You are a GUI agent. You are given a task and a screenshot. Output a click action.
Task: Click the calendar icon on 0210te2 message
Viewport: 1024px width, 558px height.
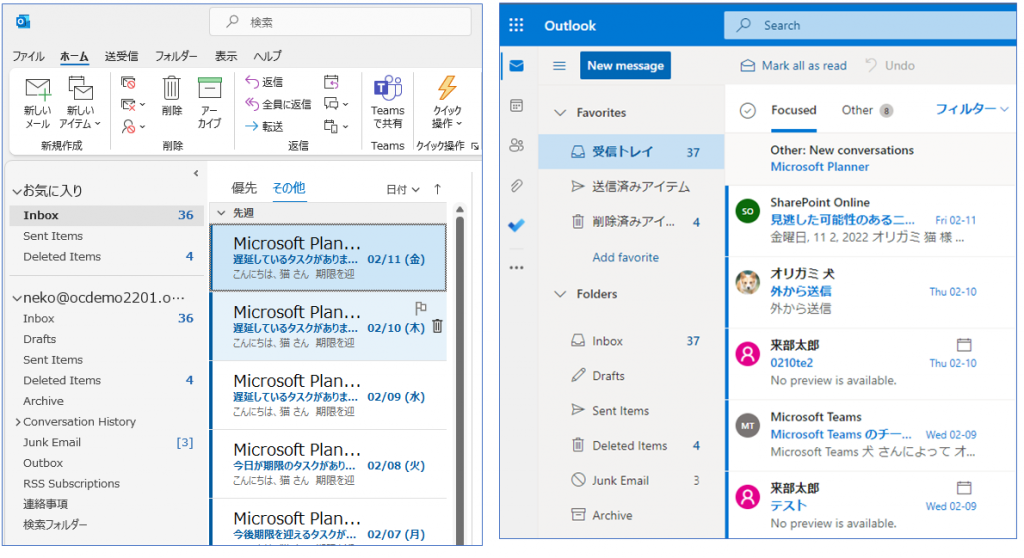tap(964, 344)
